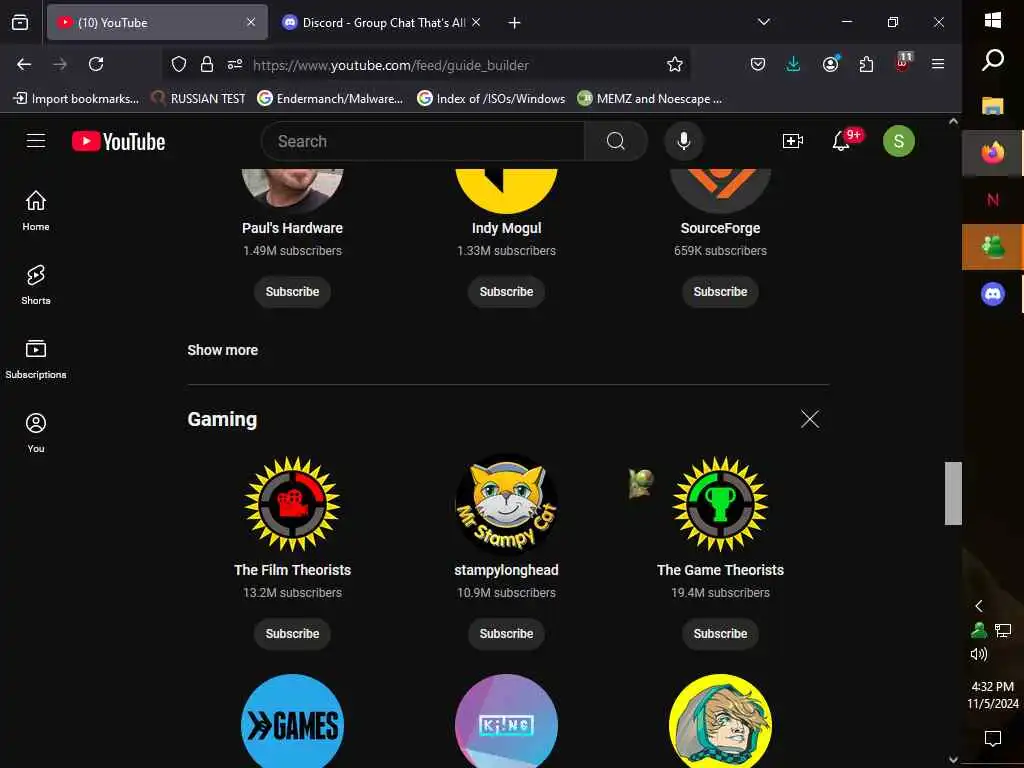
Task: Open the You section in sidebar
Action: pyautogui.click(x=36, y=432)
